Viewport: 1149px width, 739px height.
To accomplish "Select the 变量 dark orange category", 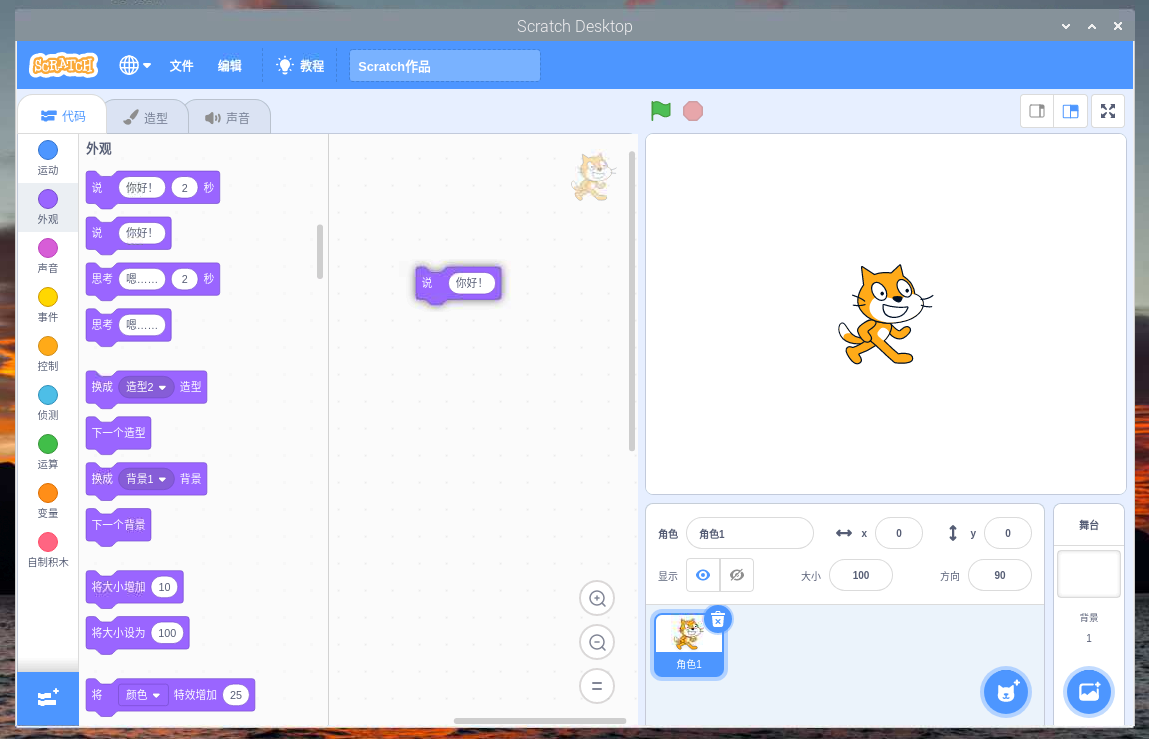I will (x=48, y=501).
